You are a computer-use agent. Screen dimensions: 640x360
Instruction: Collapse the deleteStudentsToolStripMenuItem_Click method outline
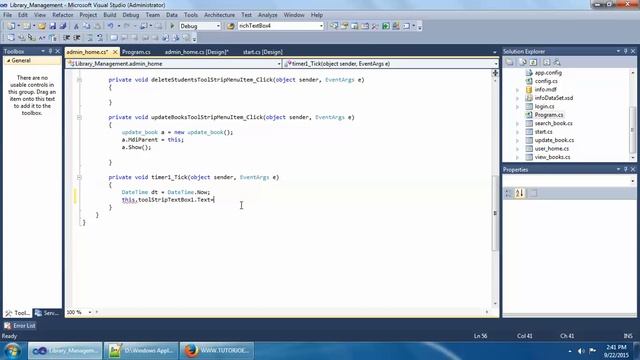(x=79, y=80)
